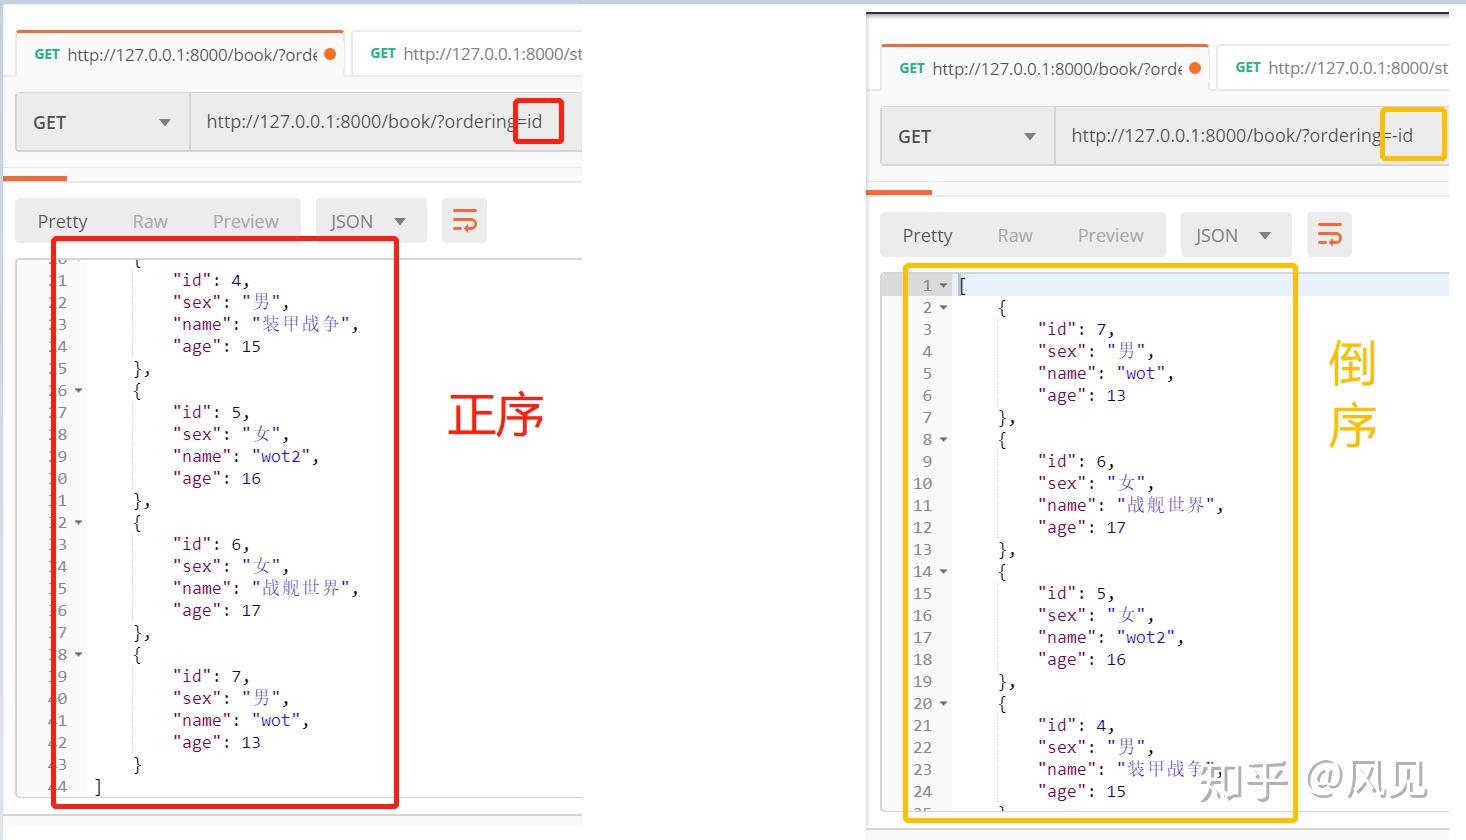The height and width of the screenshot is (840, 1466).
Task: Open JSON format dropdown in left window
Action: (x=370, y=221)
